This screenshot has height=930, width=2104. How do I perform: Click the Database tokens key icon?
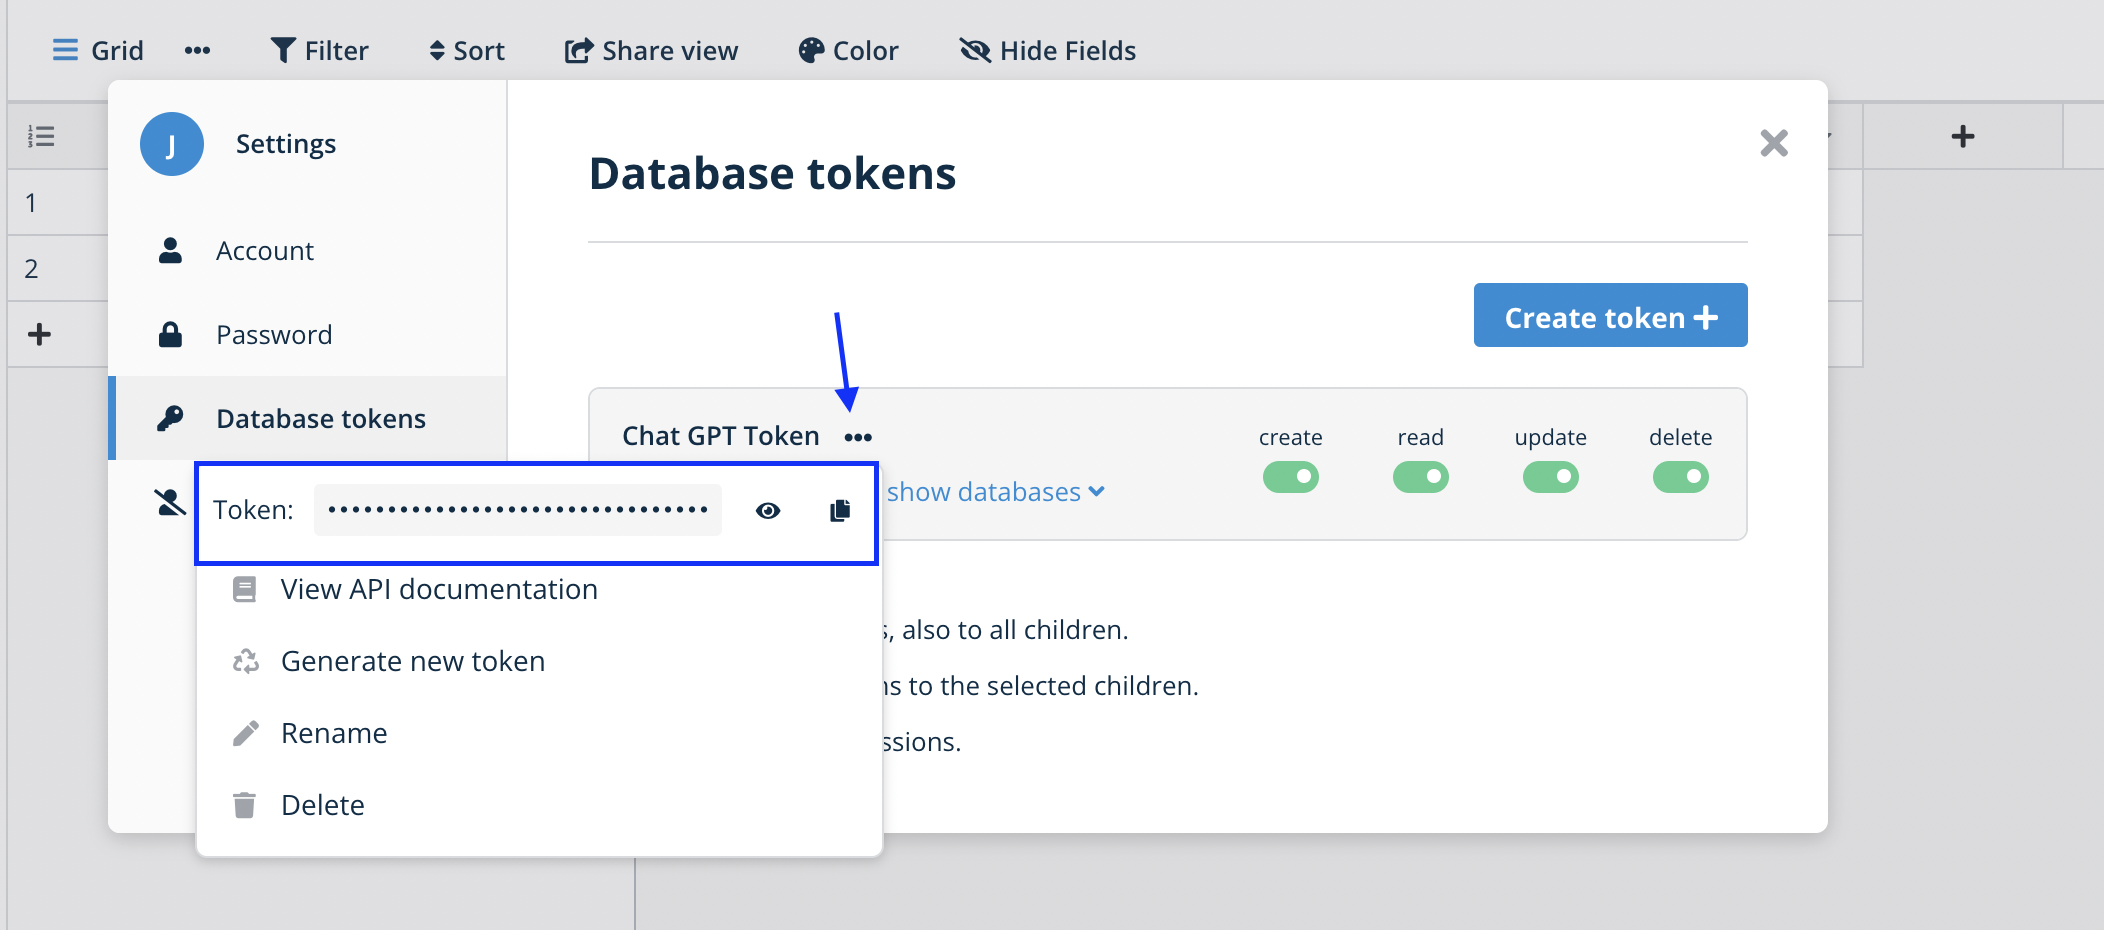[x=172, y=418]
